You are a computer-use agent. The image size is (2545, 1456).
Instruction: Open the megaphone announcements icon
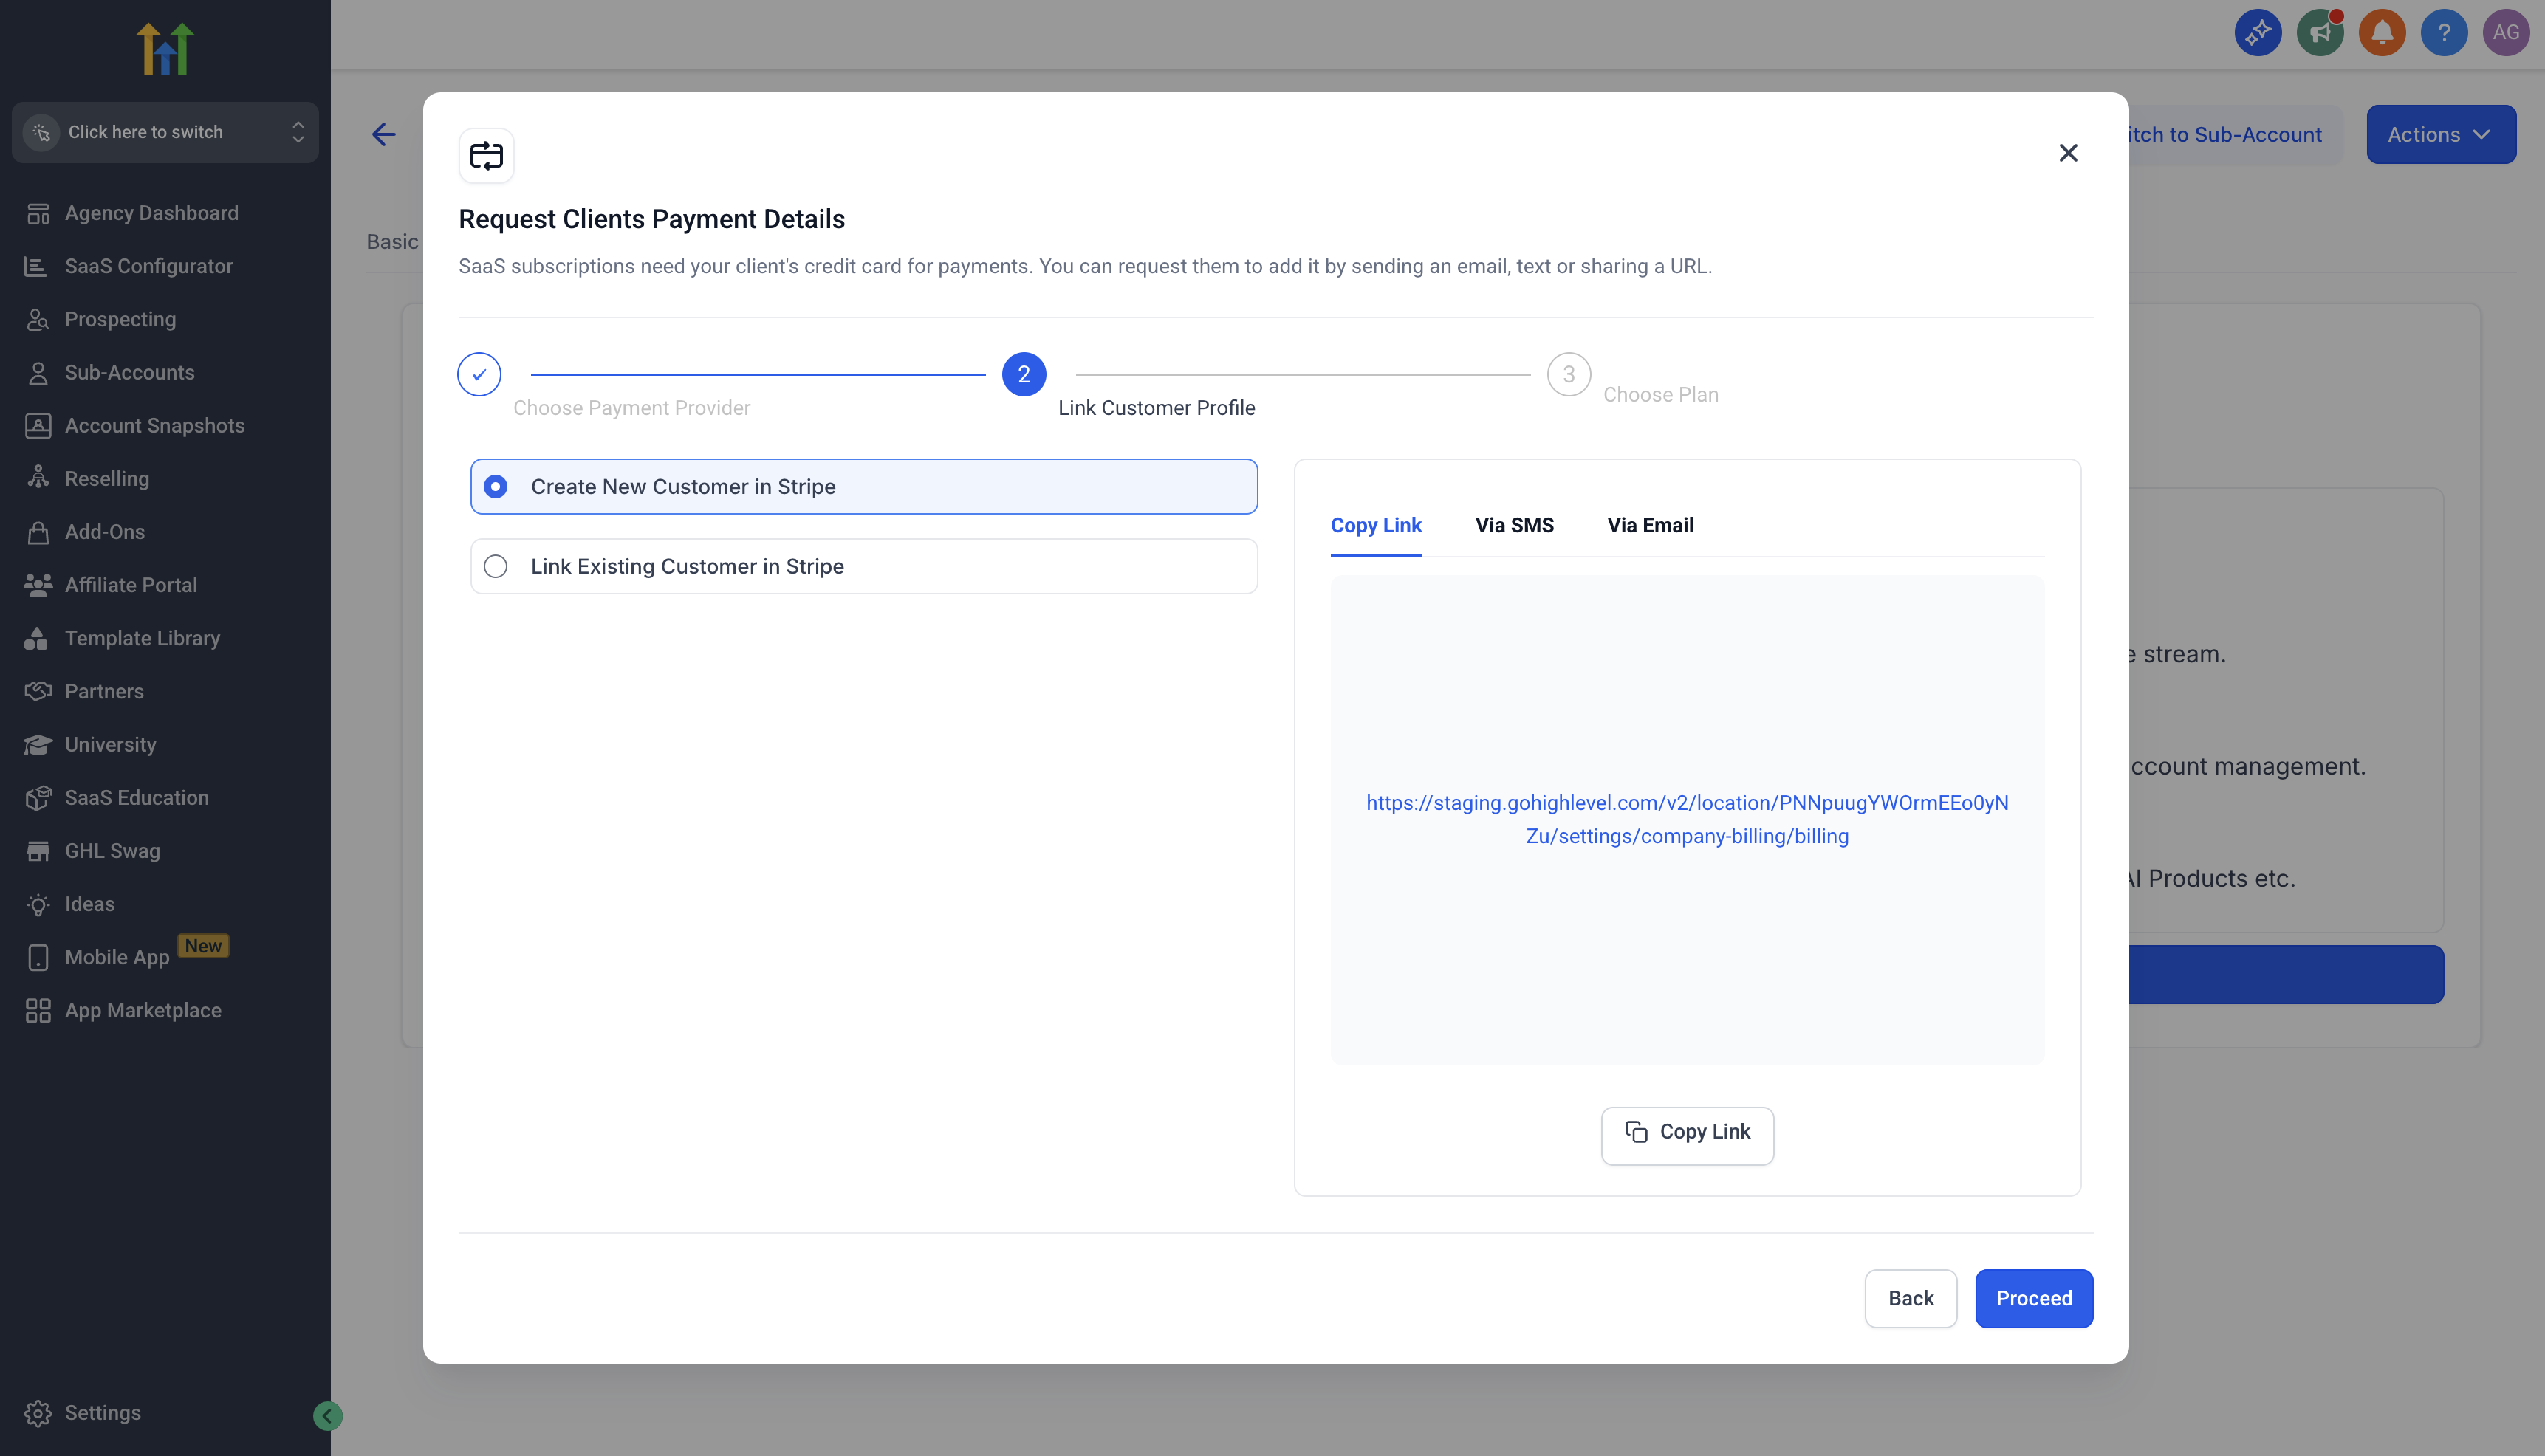(x=2319, y=33)
